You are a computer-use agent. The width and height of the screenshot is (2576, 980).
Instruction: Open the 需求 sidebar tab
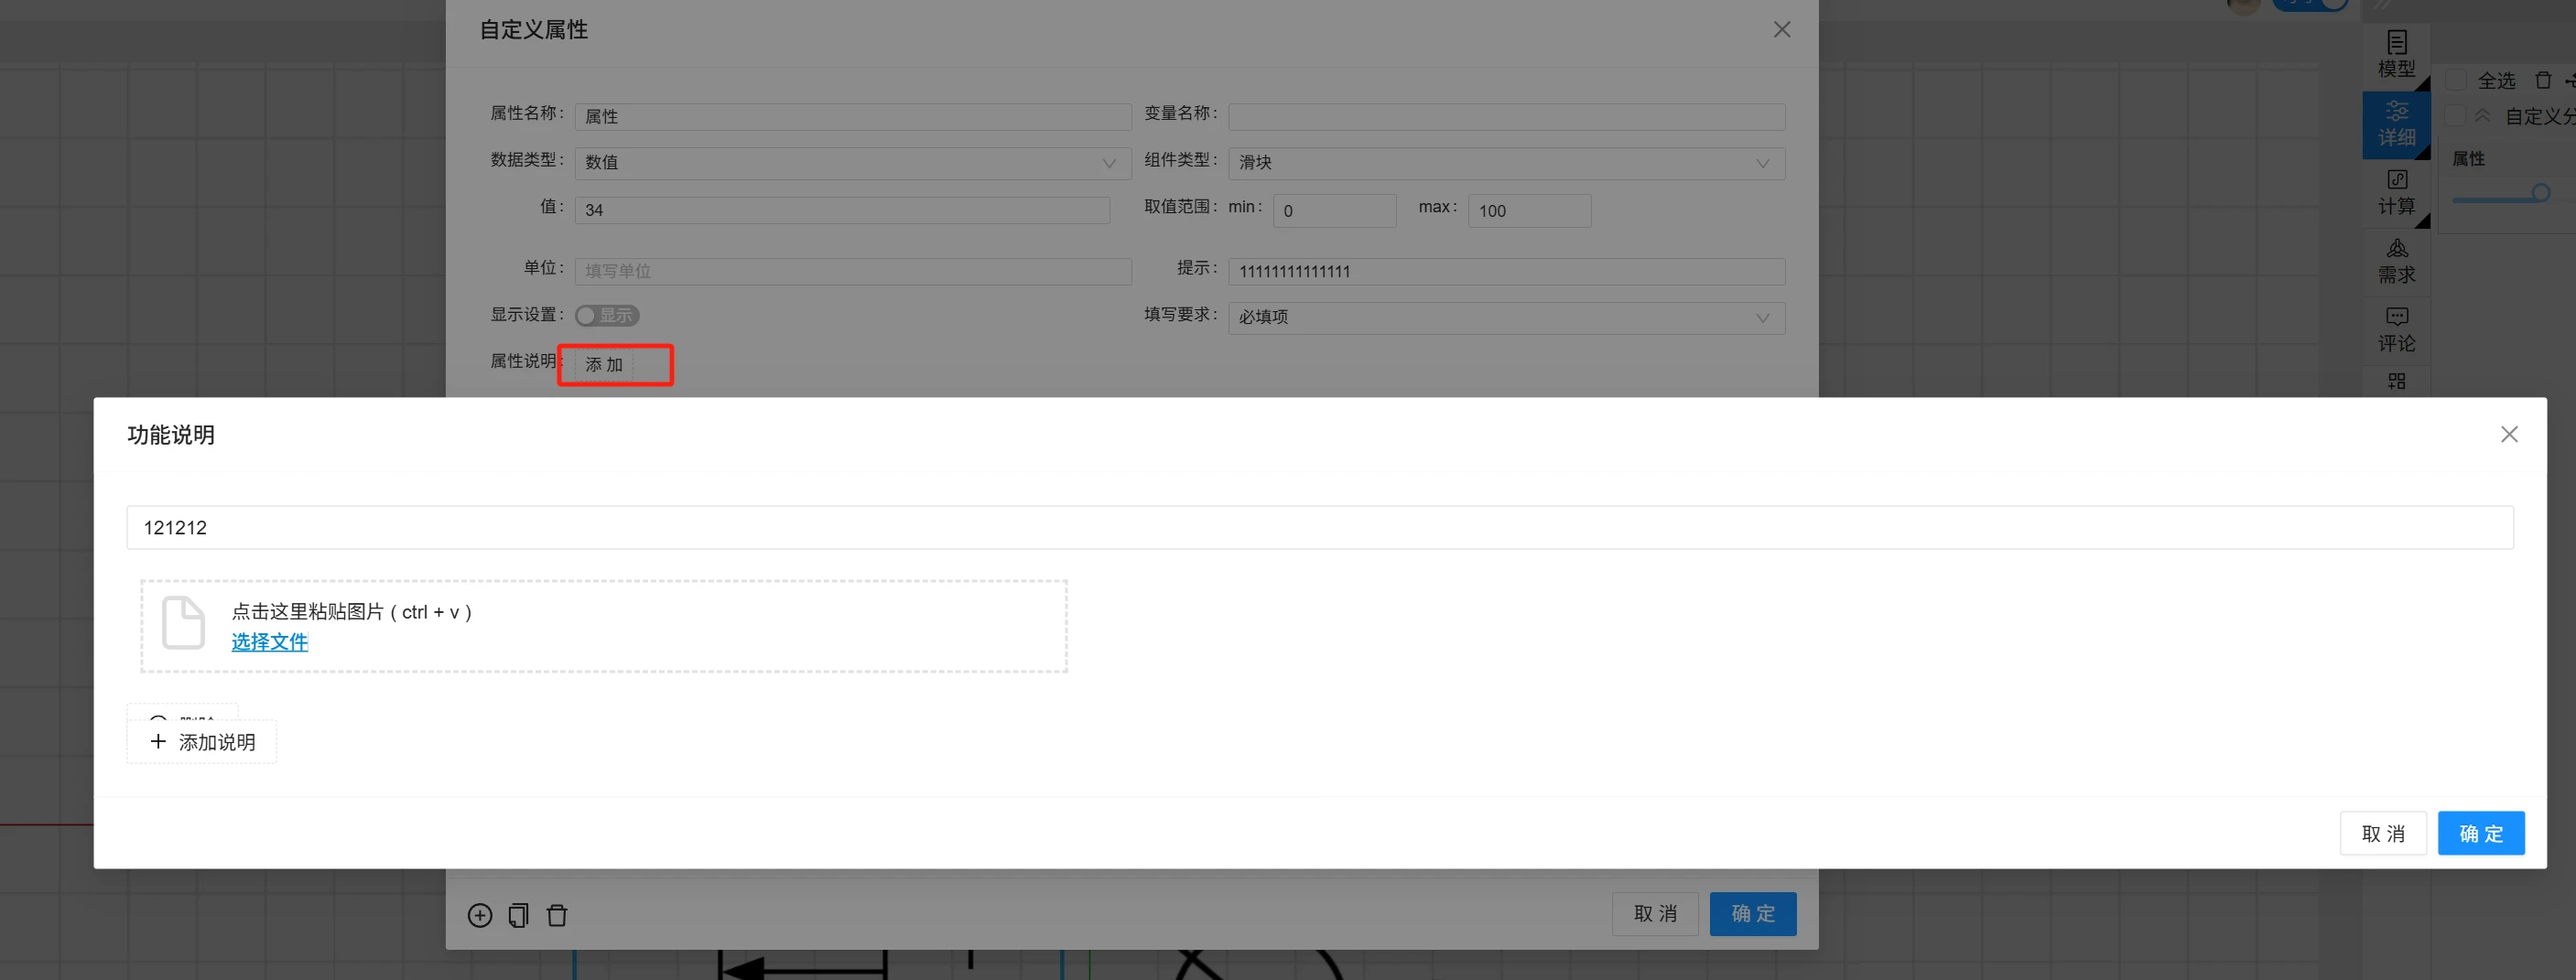pos(2396,261)
